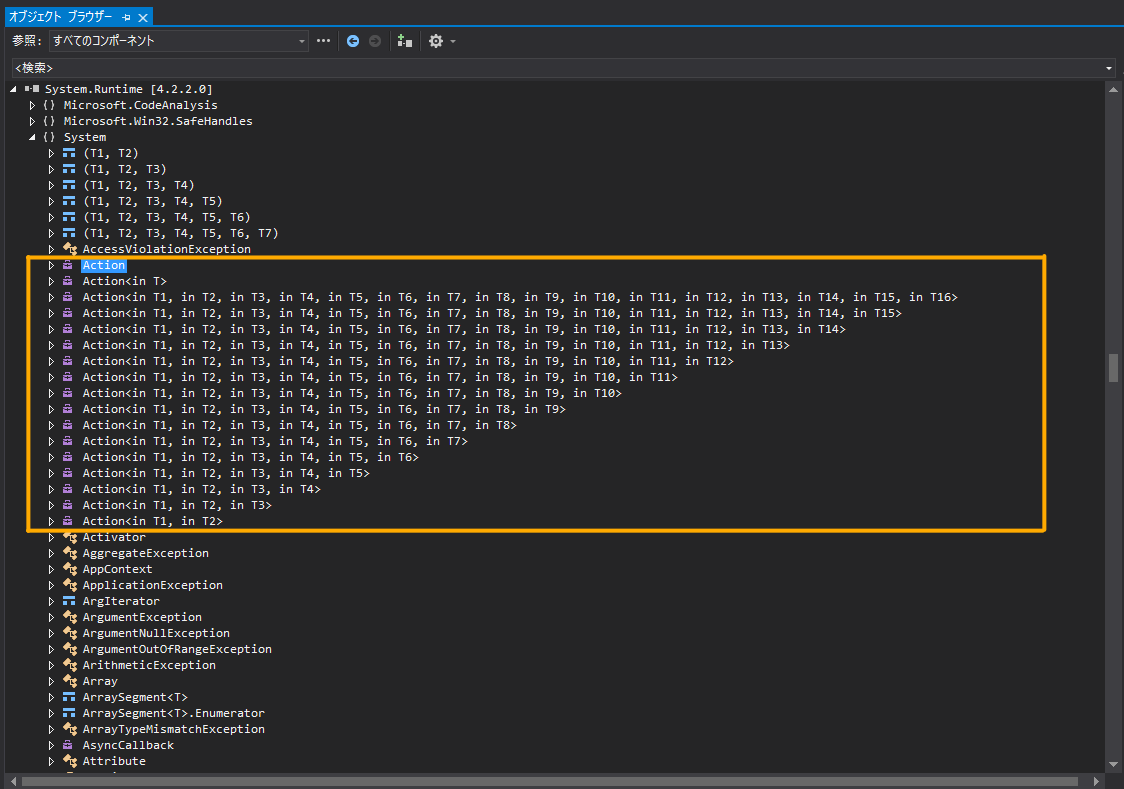This screenshot has width=1124, height=789.
Task: Click the navigate Forward arrow icon
Action: pos(375,41)
